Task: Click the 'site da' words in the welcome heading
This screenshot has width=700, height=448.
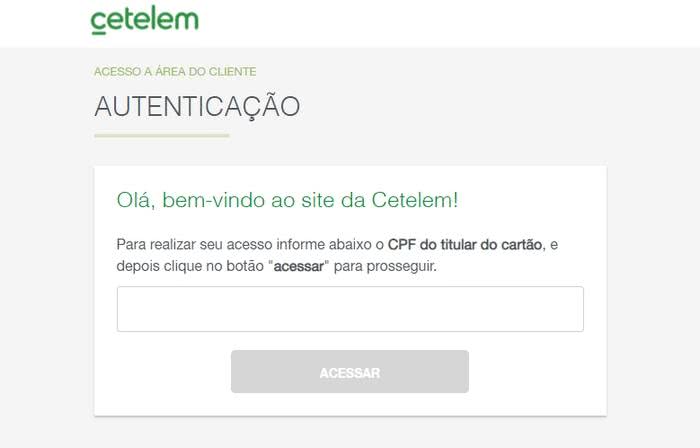Action: click(x=333, y=200)
